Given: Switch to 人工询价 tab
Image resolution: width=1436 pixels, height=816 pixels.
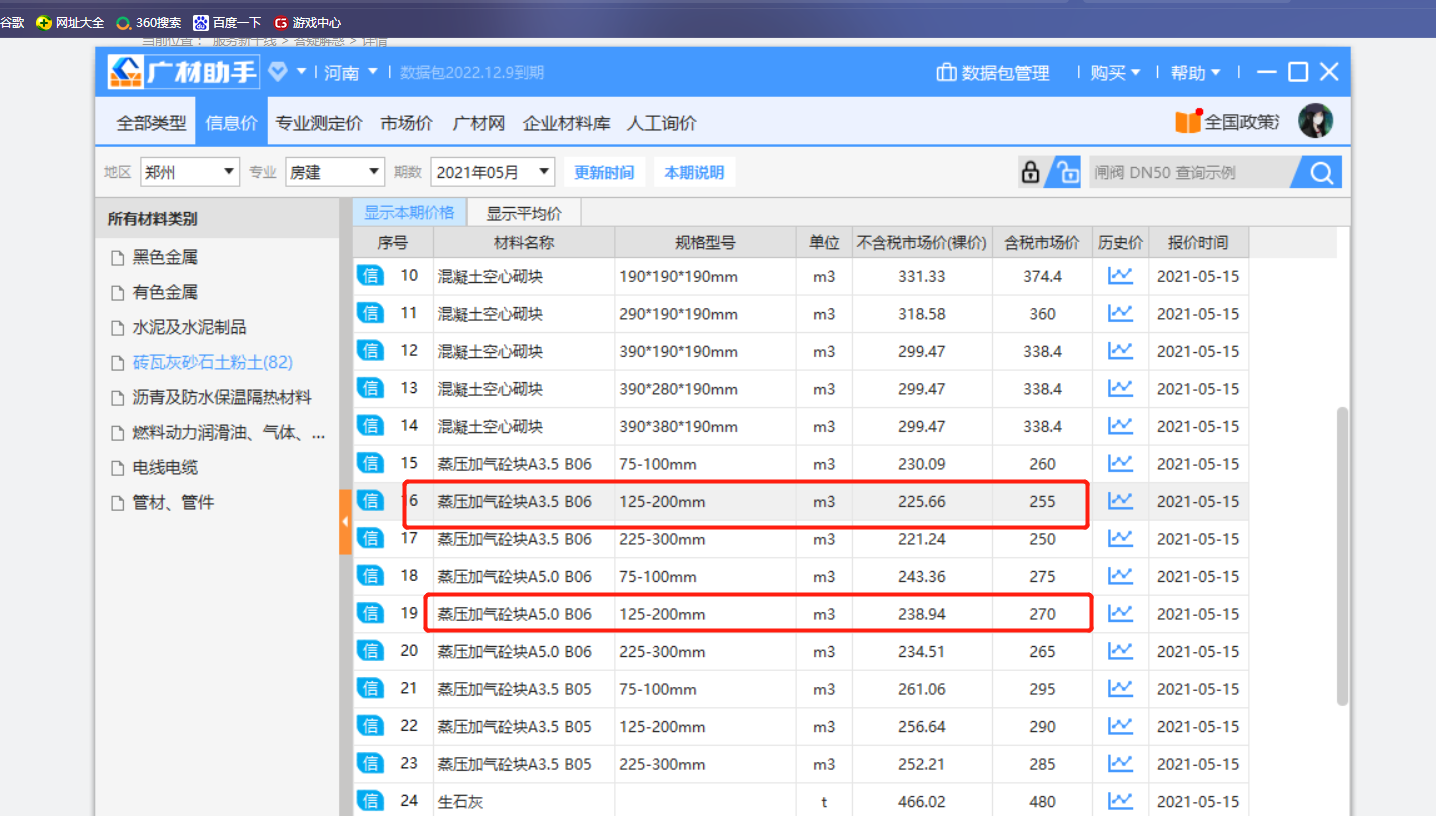Looking at the screenshot, I should (x=661, y=123).
